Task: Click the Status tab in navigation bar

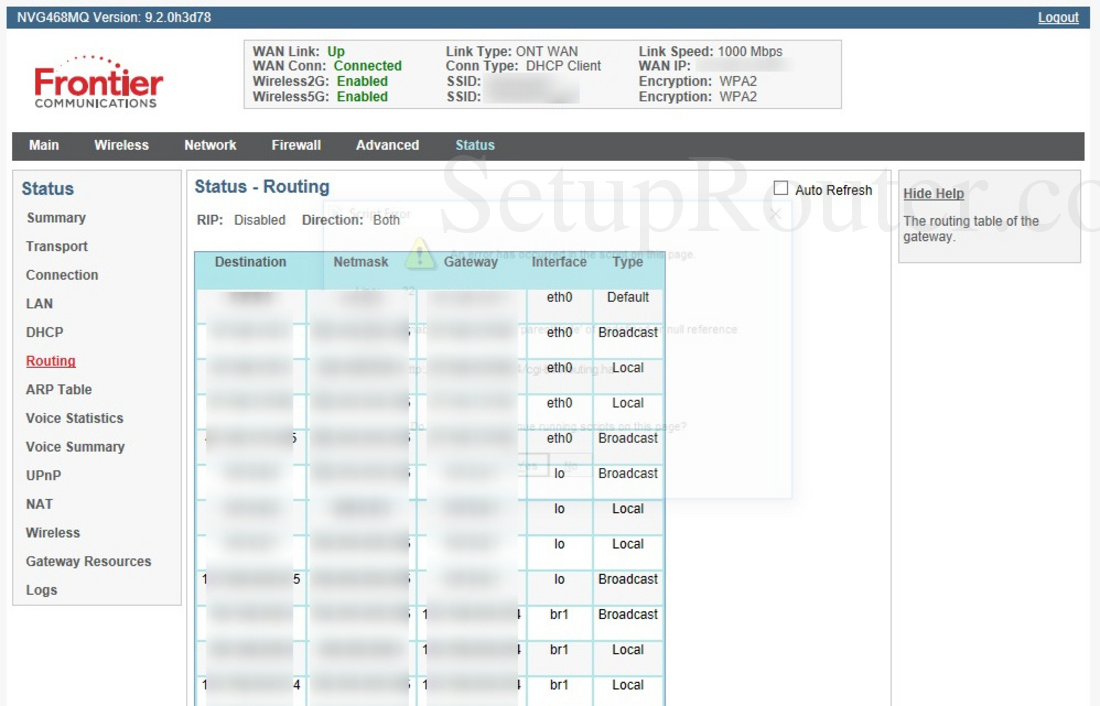Action: point(475,145)
